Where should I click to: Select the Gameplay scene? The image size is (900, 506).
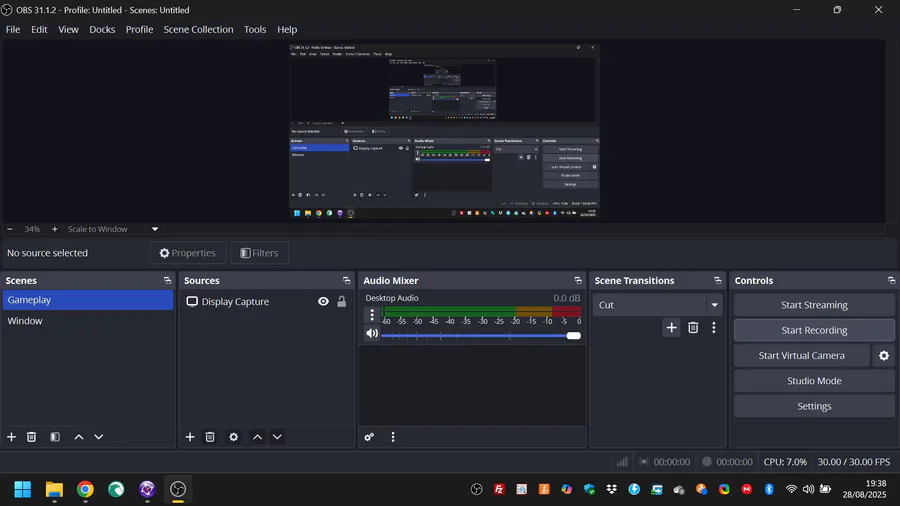tap(87, 300)
